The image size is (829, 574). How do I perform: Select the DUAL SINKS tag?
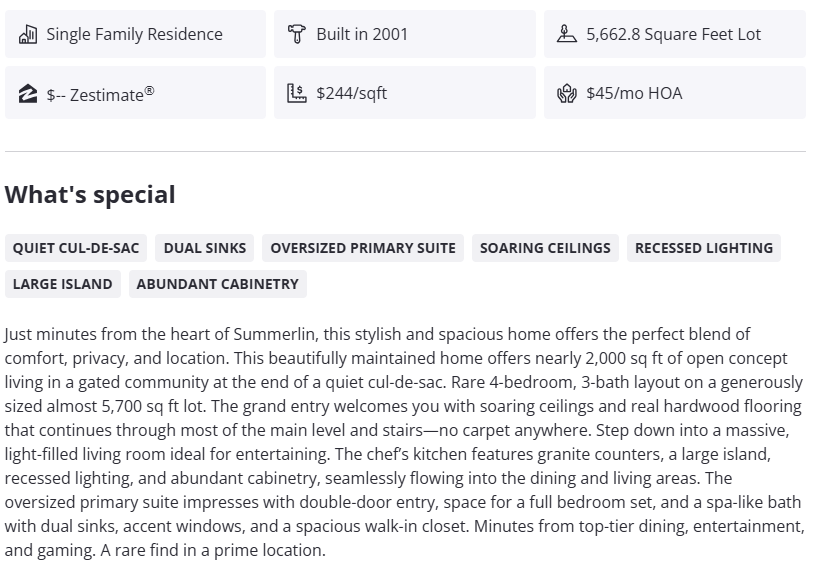coord(205,248)
